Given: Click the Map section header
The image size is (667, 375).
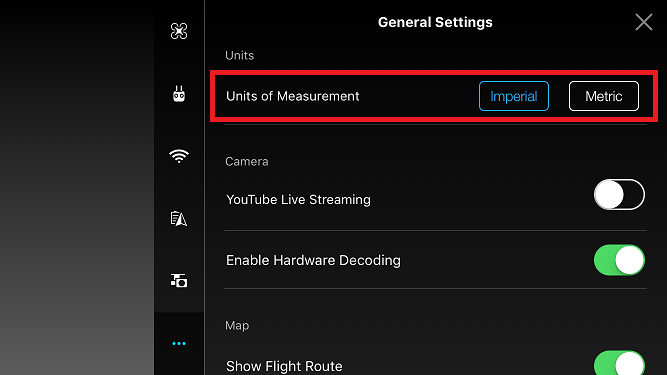Looking at the screenshot, I should coord(237,326).
